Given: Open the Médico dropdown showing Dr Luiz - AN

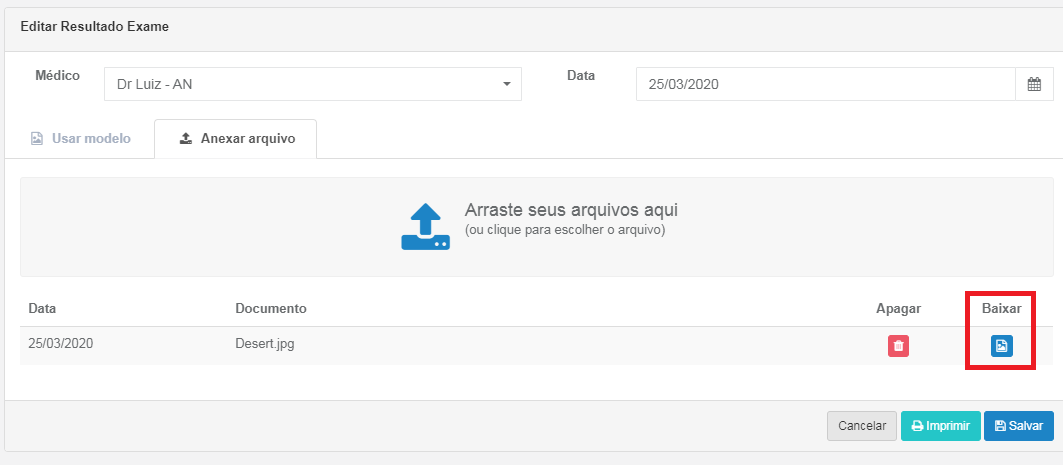Looking at the screenshot, I should 300,85.
